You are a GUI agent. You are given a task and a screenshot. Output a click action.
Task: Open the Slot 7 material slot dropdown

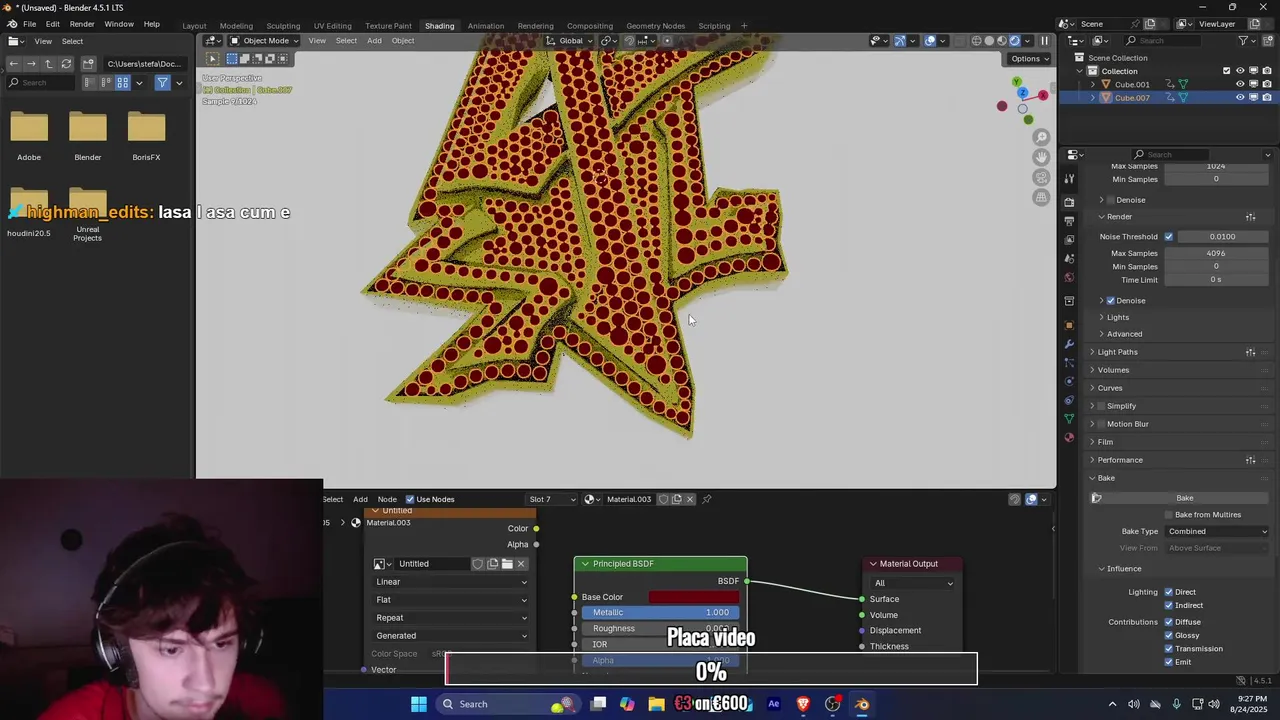click(551, 499)
